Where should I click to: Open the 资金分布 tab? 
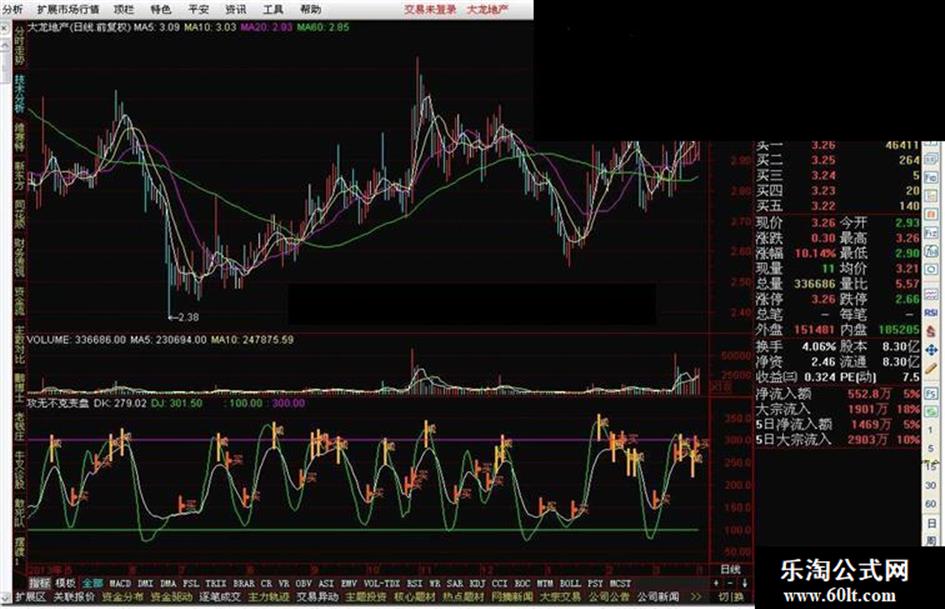pos(122,597)
